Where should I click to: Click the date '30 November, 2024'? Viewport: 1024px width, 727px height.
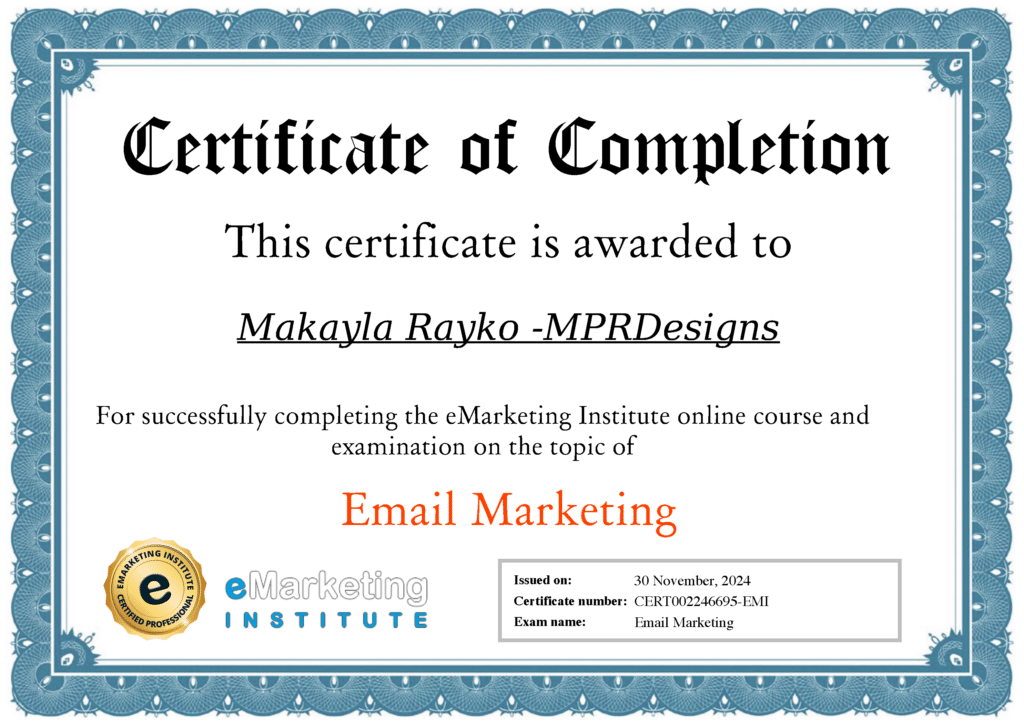[692, 581]
